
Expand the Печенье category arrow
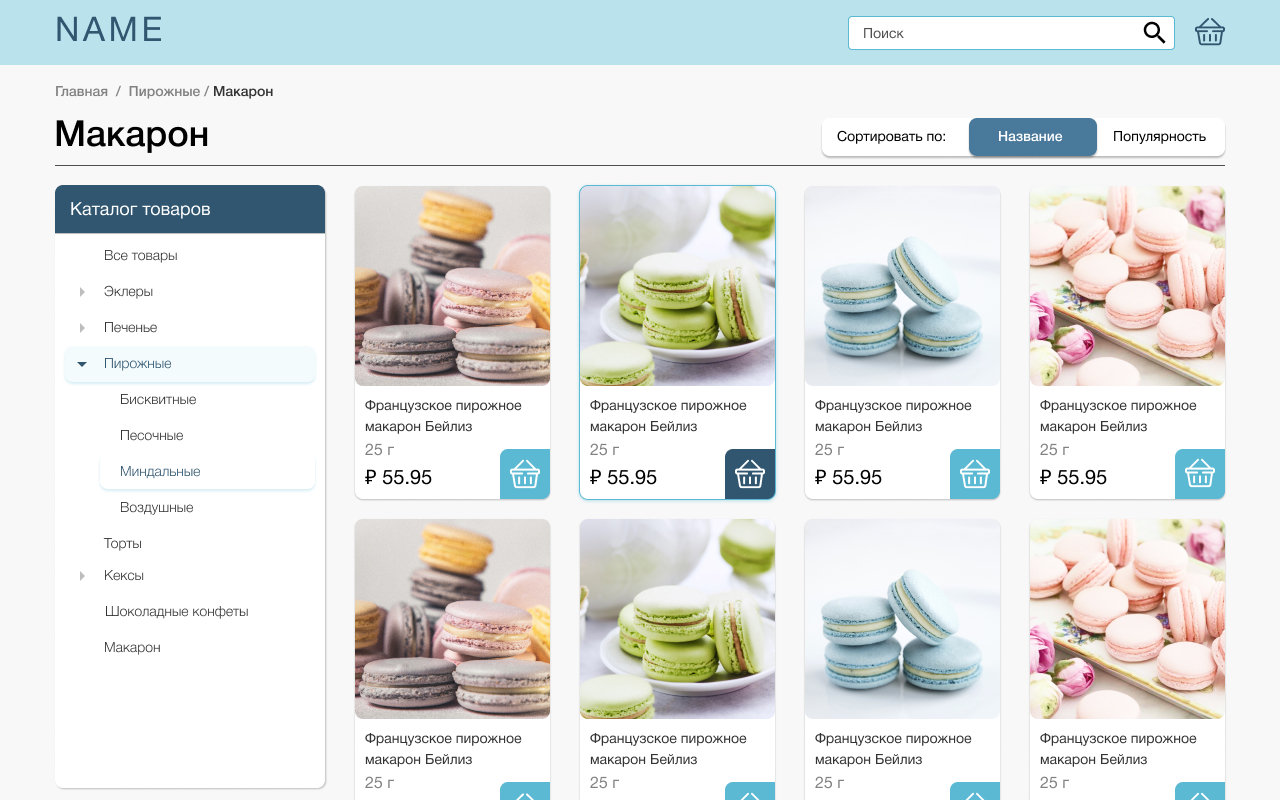[82, 328]
